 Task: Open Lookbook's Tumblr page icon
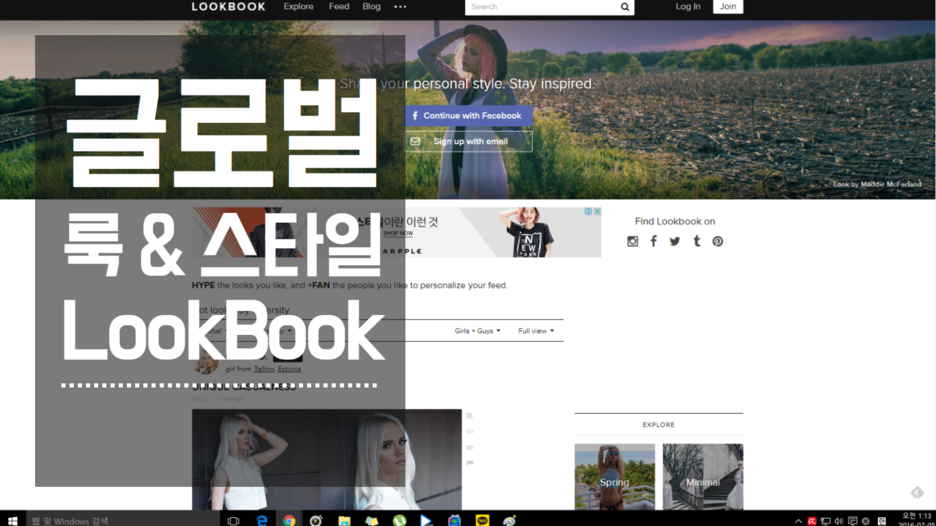697,241
